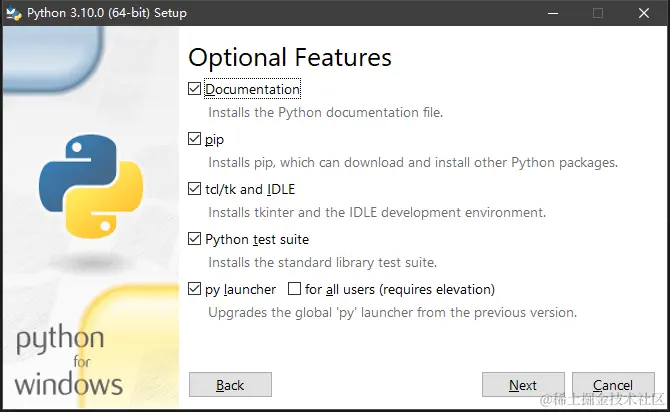Click the global 'py' launcher upgrade note
670x412 pixels.
pos(392,312)
